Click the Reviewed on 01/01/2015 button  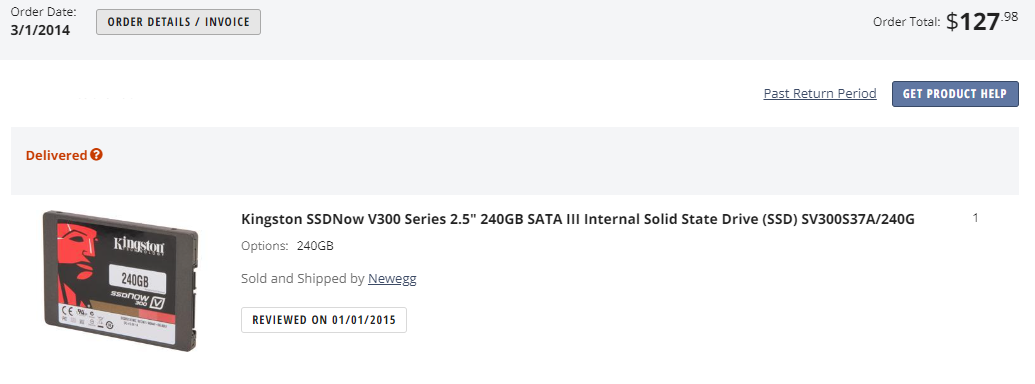(x=323, y=320)
